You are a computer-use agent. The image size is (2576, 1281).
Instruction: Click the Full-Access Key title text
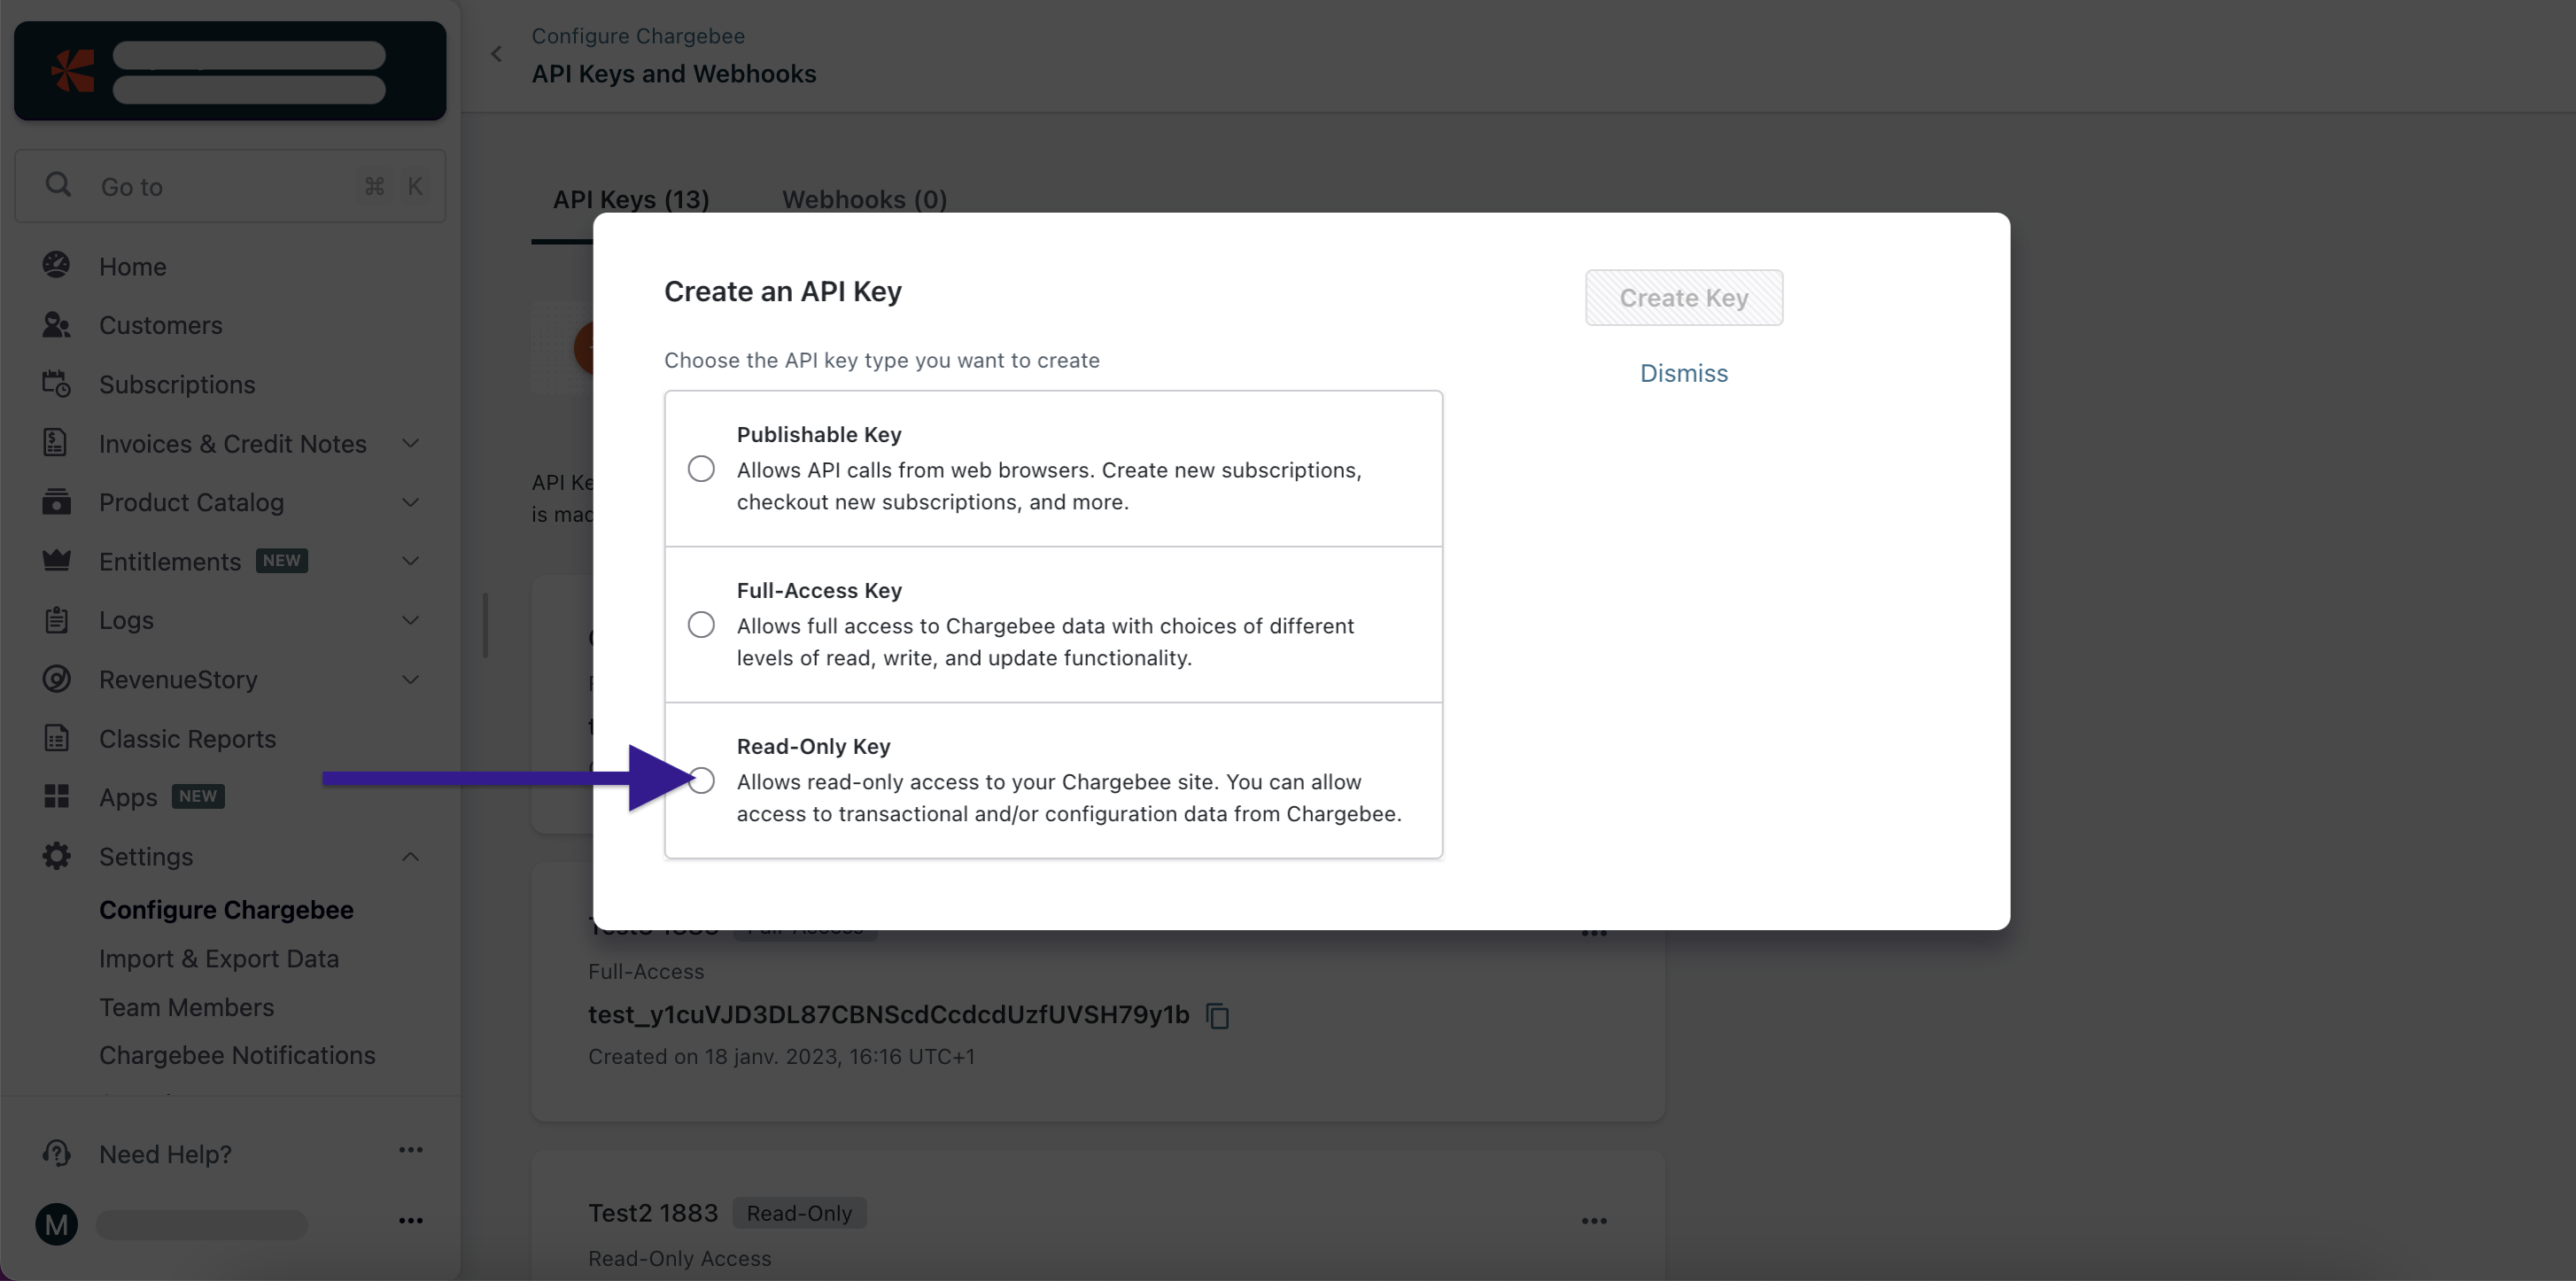tap(819, 590)
